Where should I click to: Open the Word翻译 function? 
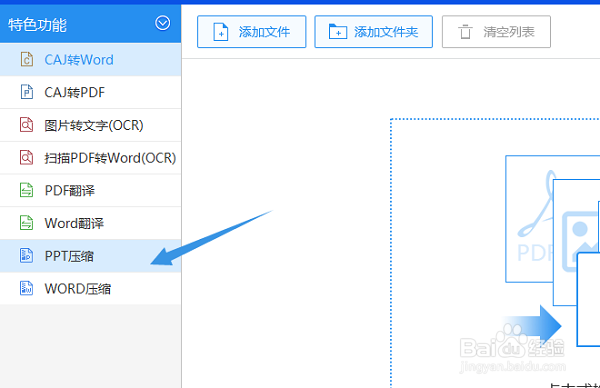pos(90,223)
